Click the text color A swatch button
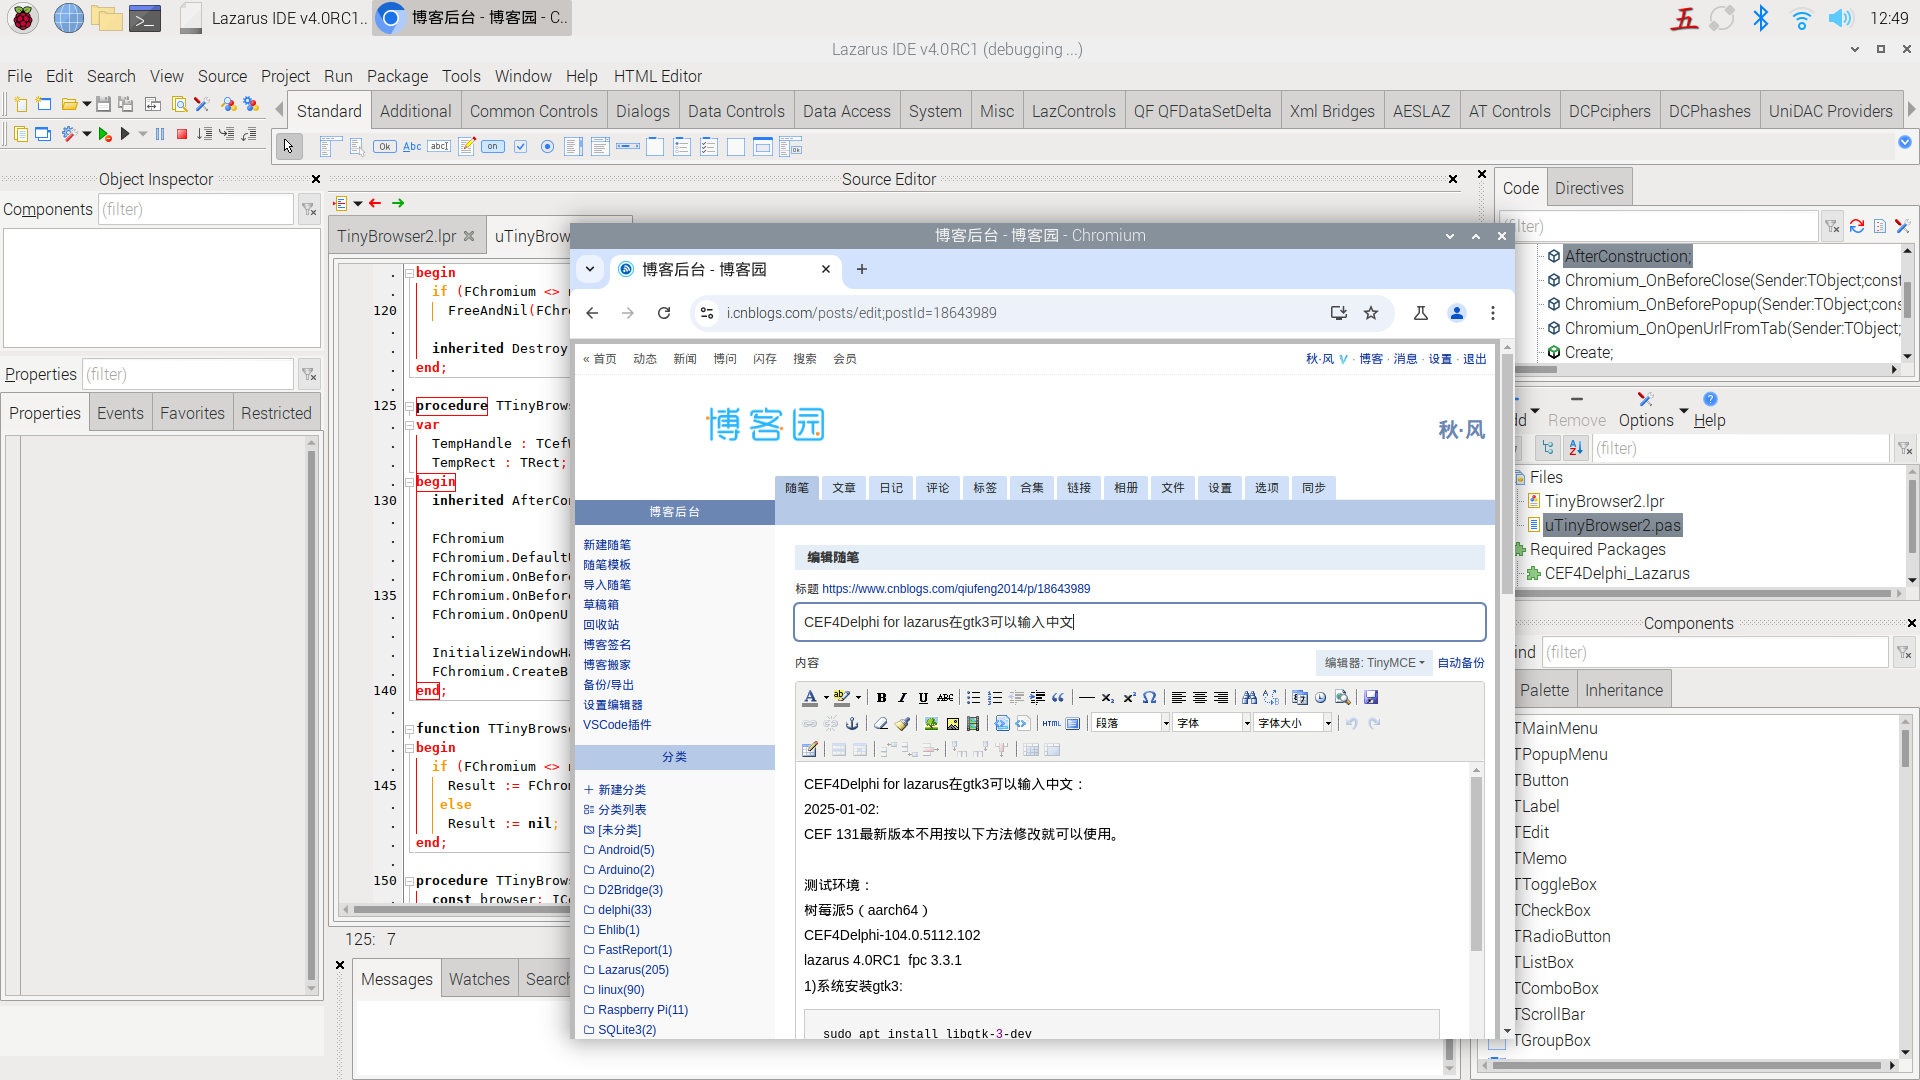 810,697
